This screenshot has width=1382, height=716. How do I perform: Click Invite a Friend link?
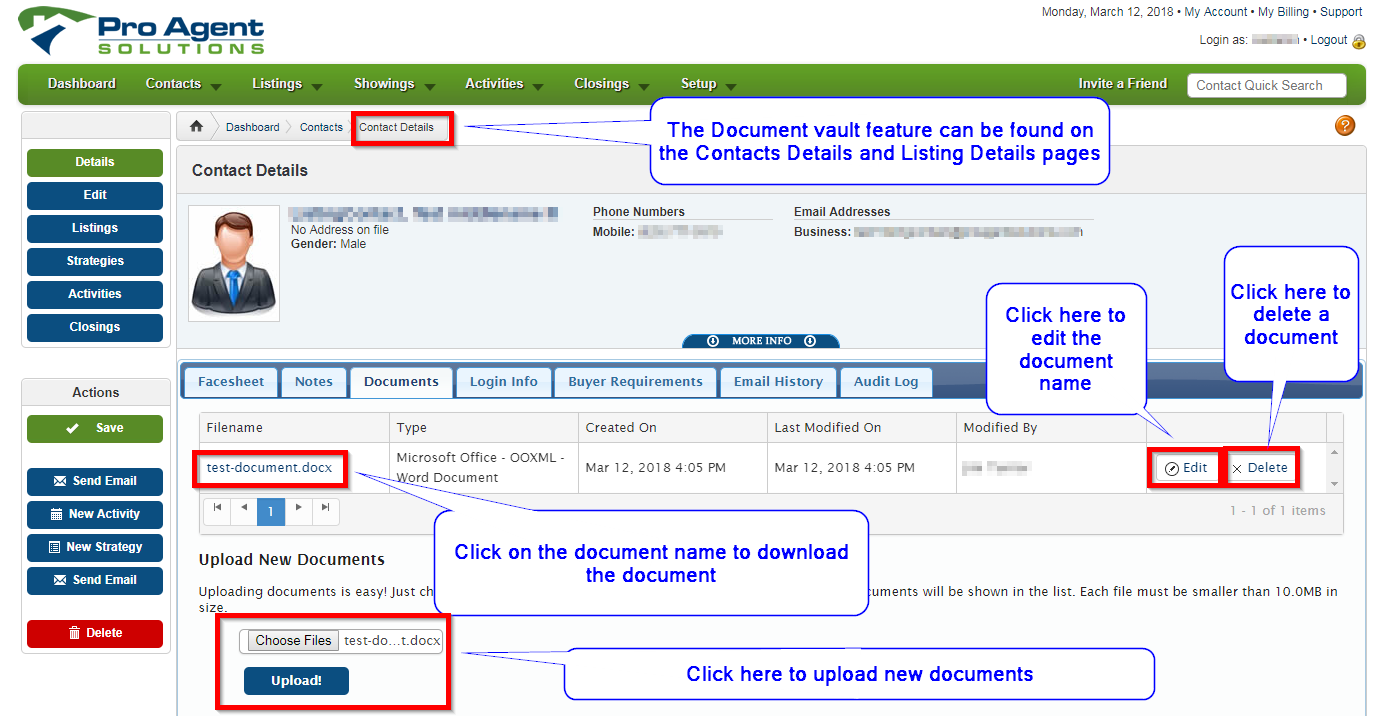[x=1122, y=84]
